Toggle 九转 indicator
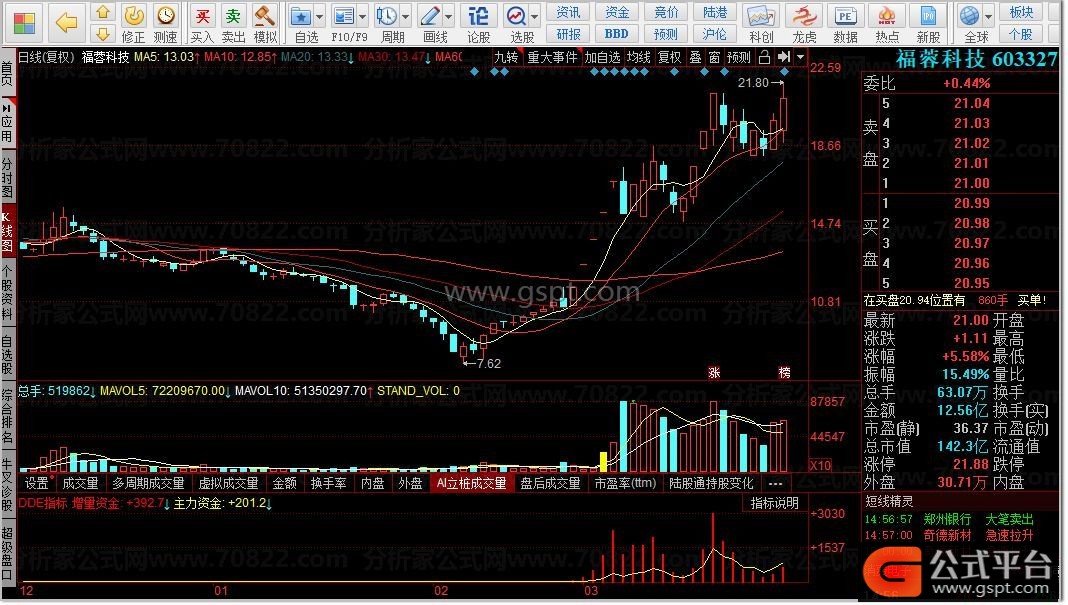Image resolution: width=1068 pixels, height=605 pixels. point(506,57)
